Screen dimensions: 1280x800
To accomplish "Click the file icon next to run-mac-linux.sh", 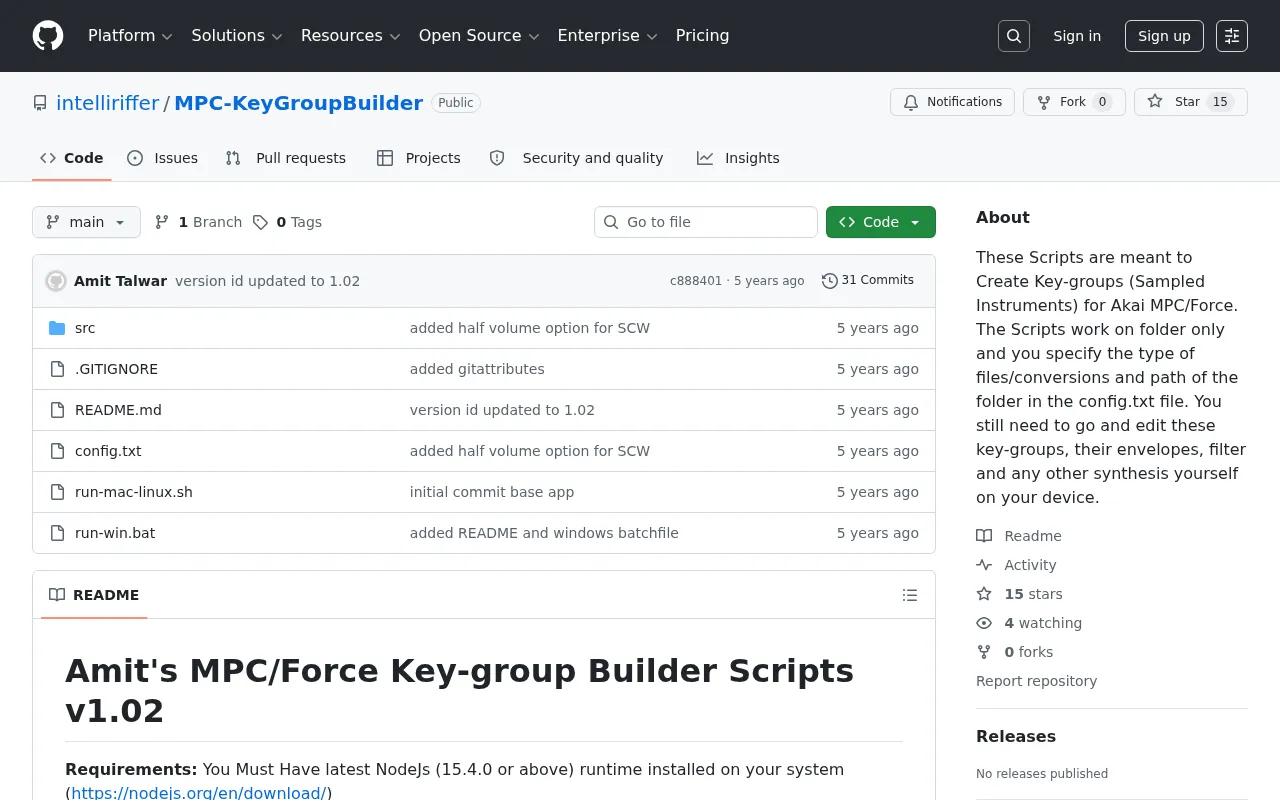I will pyautogui.click(x=57, y=492).
